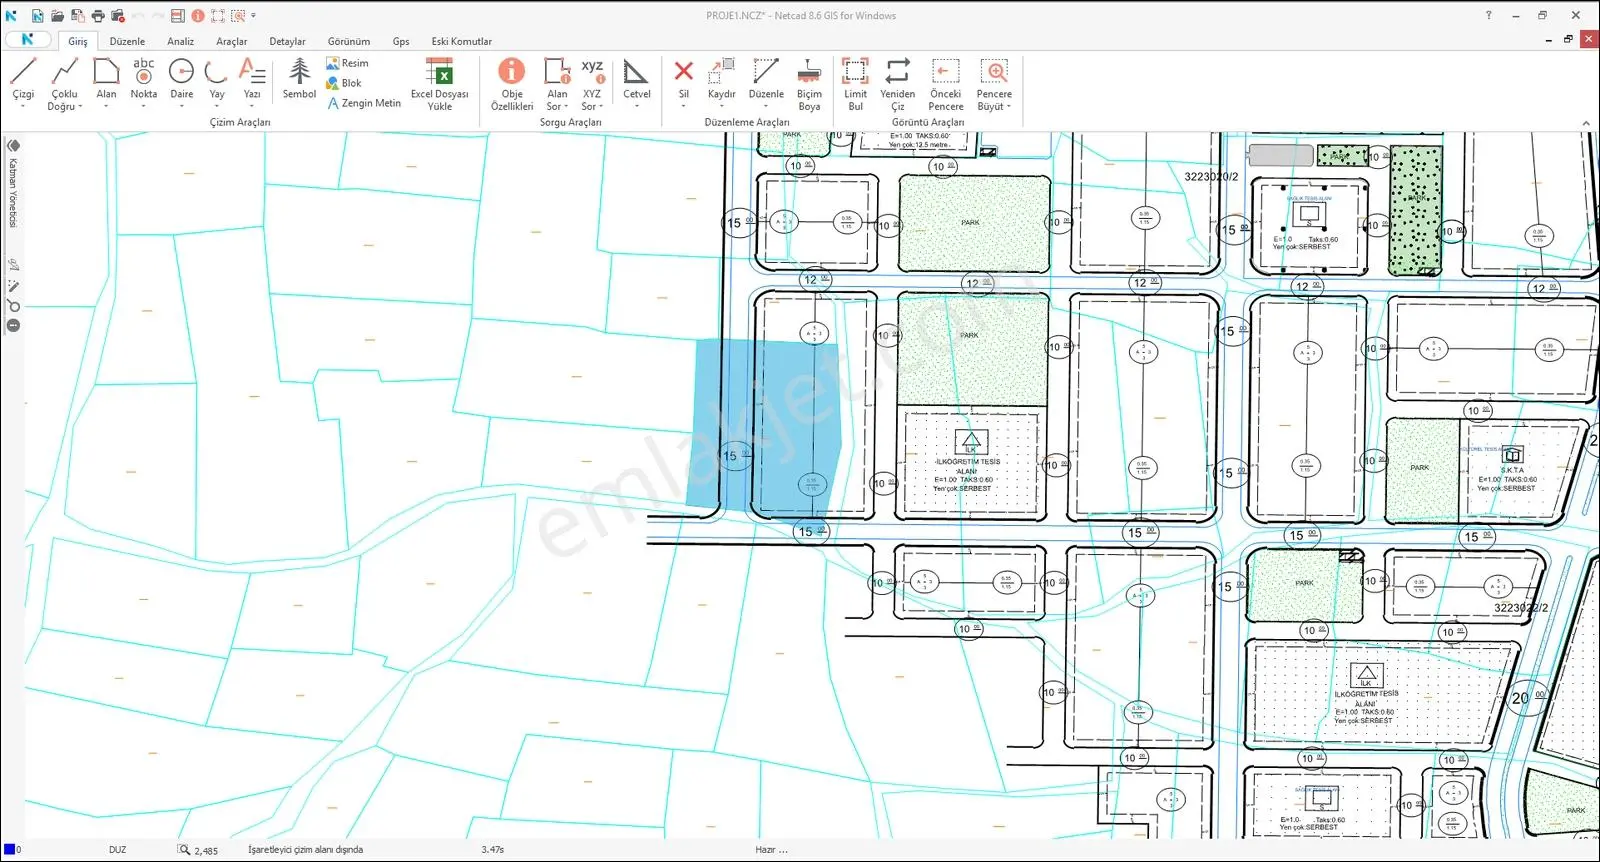Select the Çizgi line drawing tool
1600x862 pixels.
(23, 83)
